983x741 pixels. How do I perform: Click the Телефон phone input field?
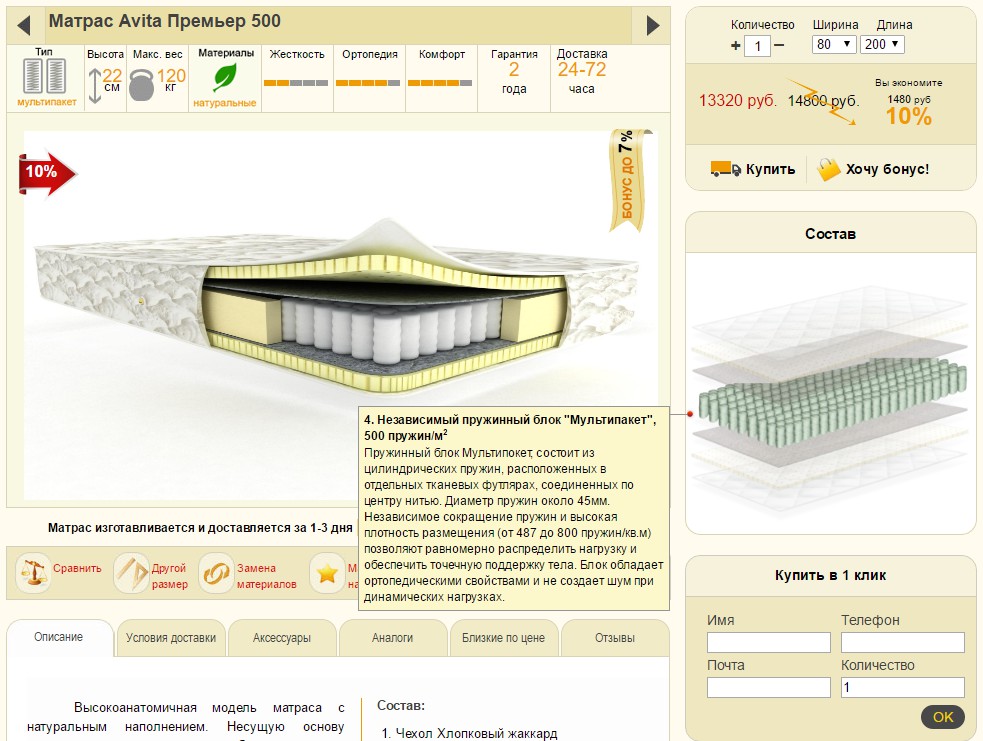[902, 642]
